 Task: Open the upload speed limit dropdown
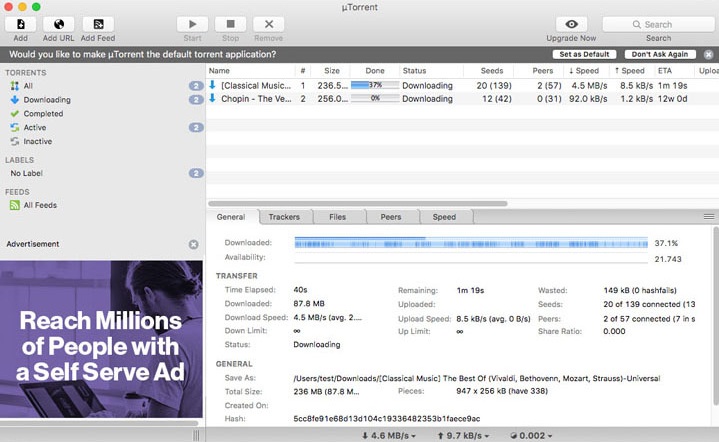tap(464, 436)
